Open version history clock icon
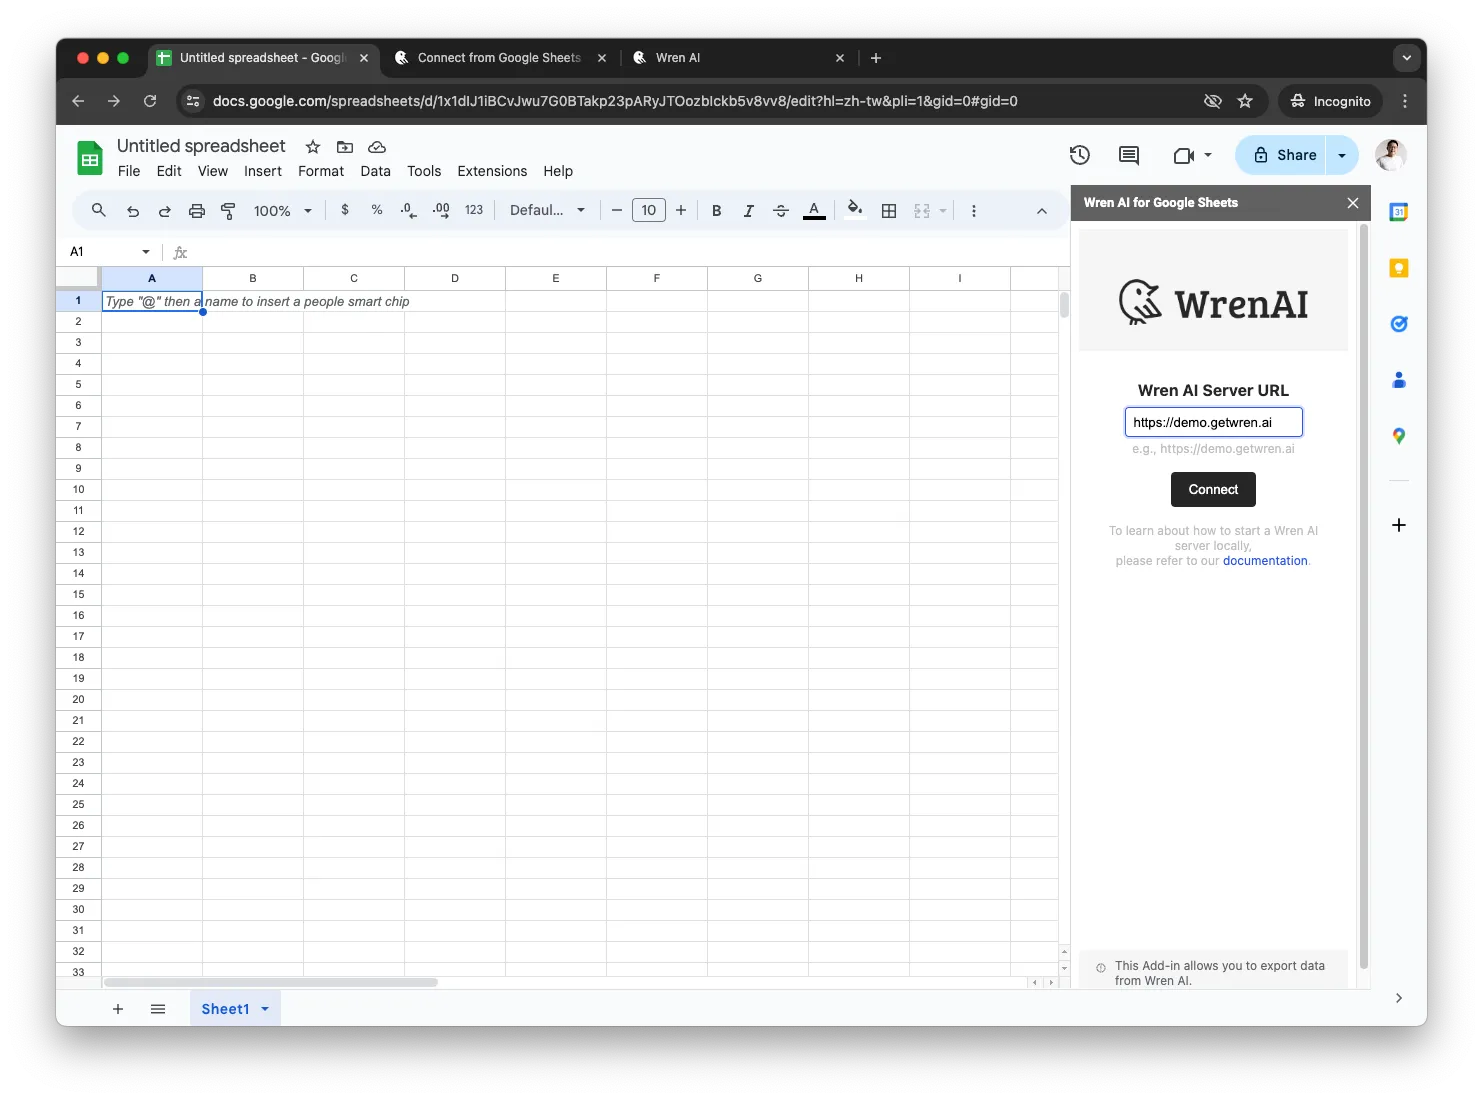 click(x=1079, y=155)
